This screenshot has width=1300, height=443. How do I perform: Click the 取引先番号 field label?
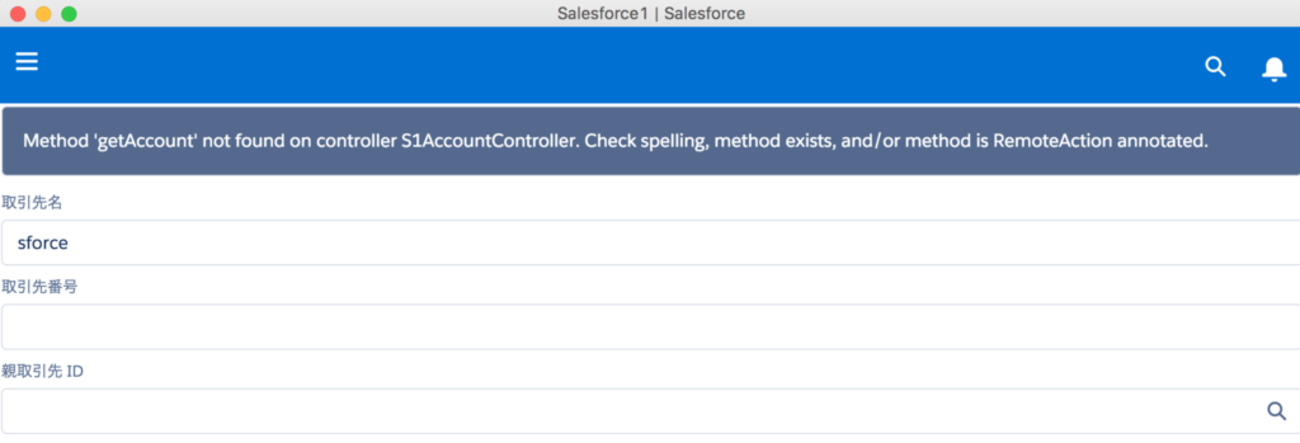(x=40, y=287)
